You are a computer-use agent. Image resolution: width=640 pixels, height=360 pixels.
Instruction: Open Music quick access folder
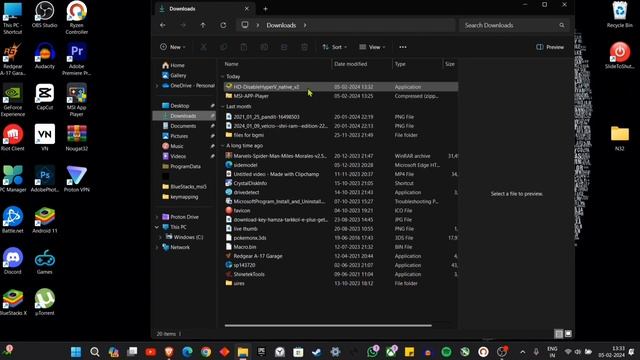[x=177, y=146]
